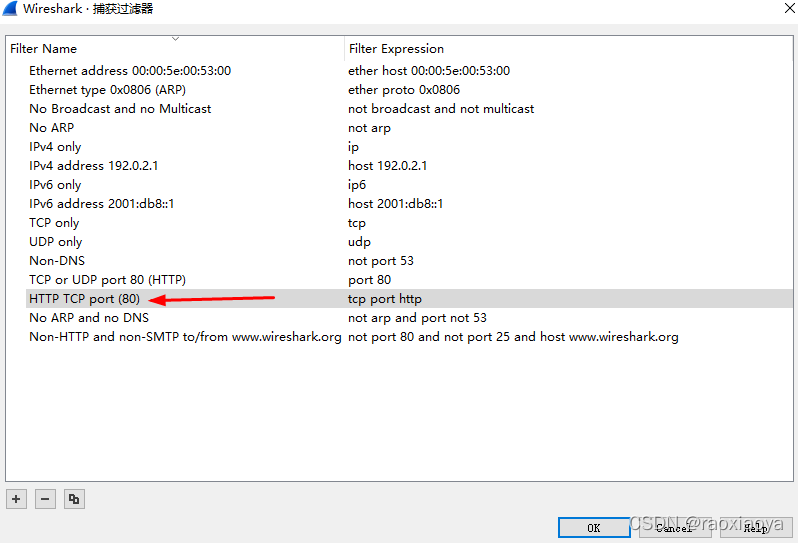Click expression ether host 00:00:5e:00:53:00

point(429,71)
